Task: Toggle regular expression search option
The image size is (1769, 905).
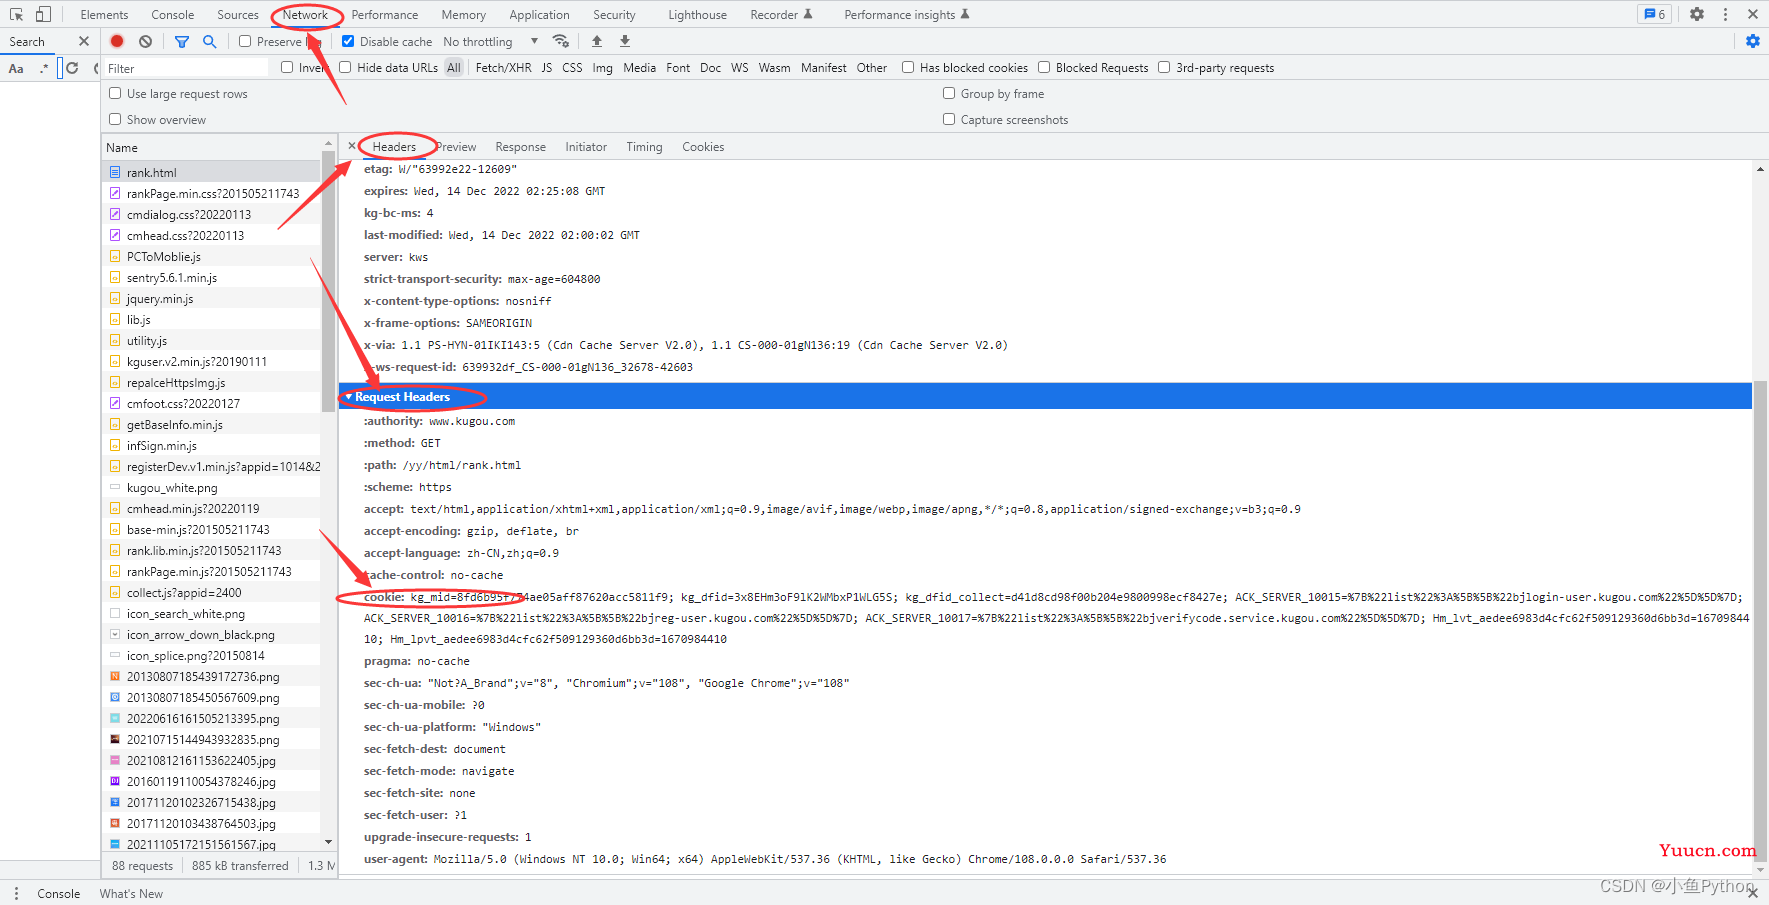Action: click(x=43, y=68)
